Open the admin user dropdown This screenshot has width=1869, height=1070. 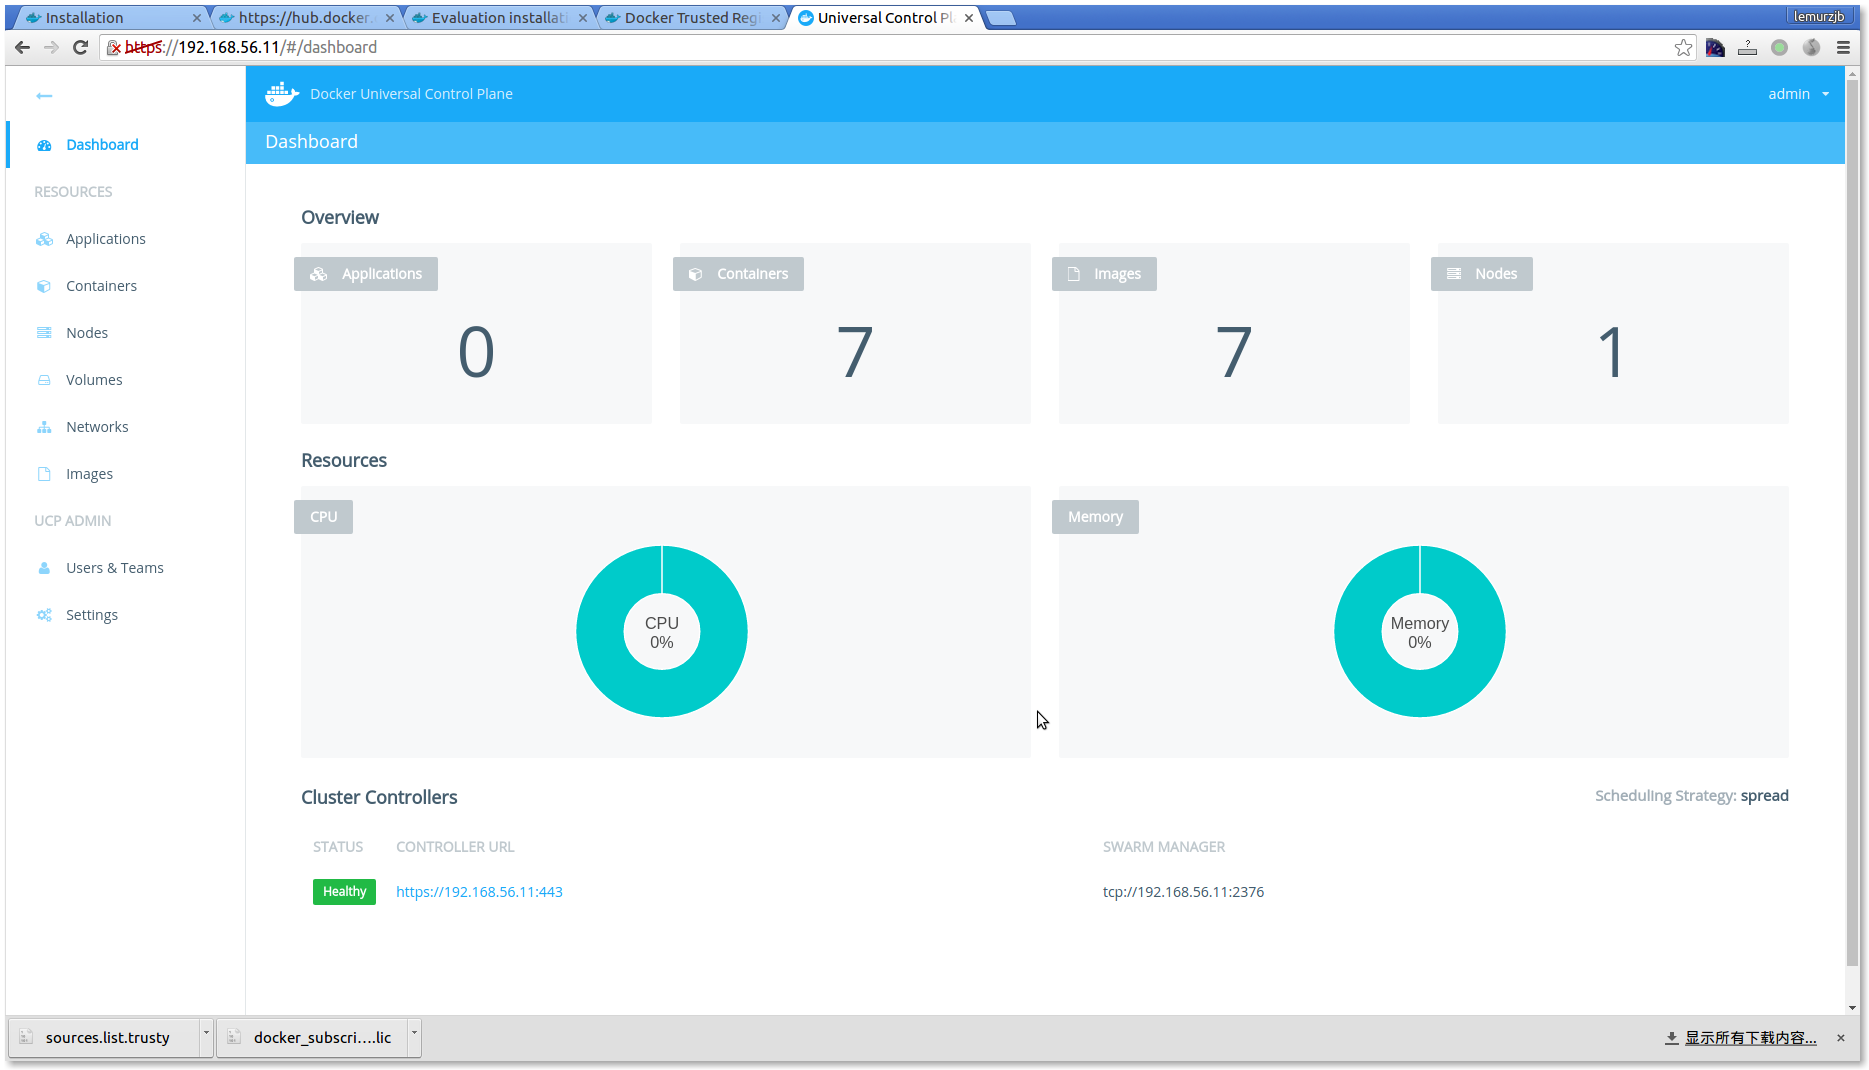tap(1798, 94)
